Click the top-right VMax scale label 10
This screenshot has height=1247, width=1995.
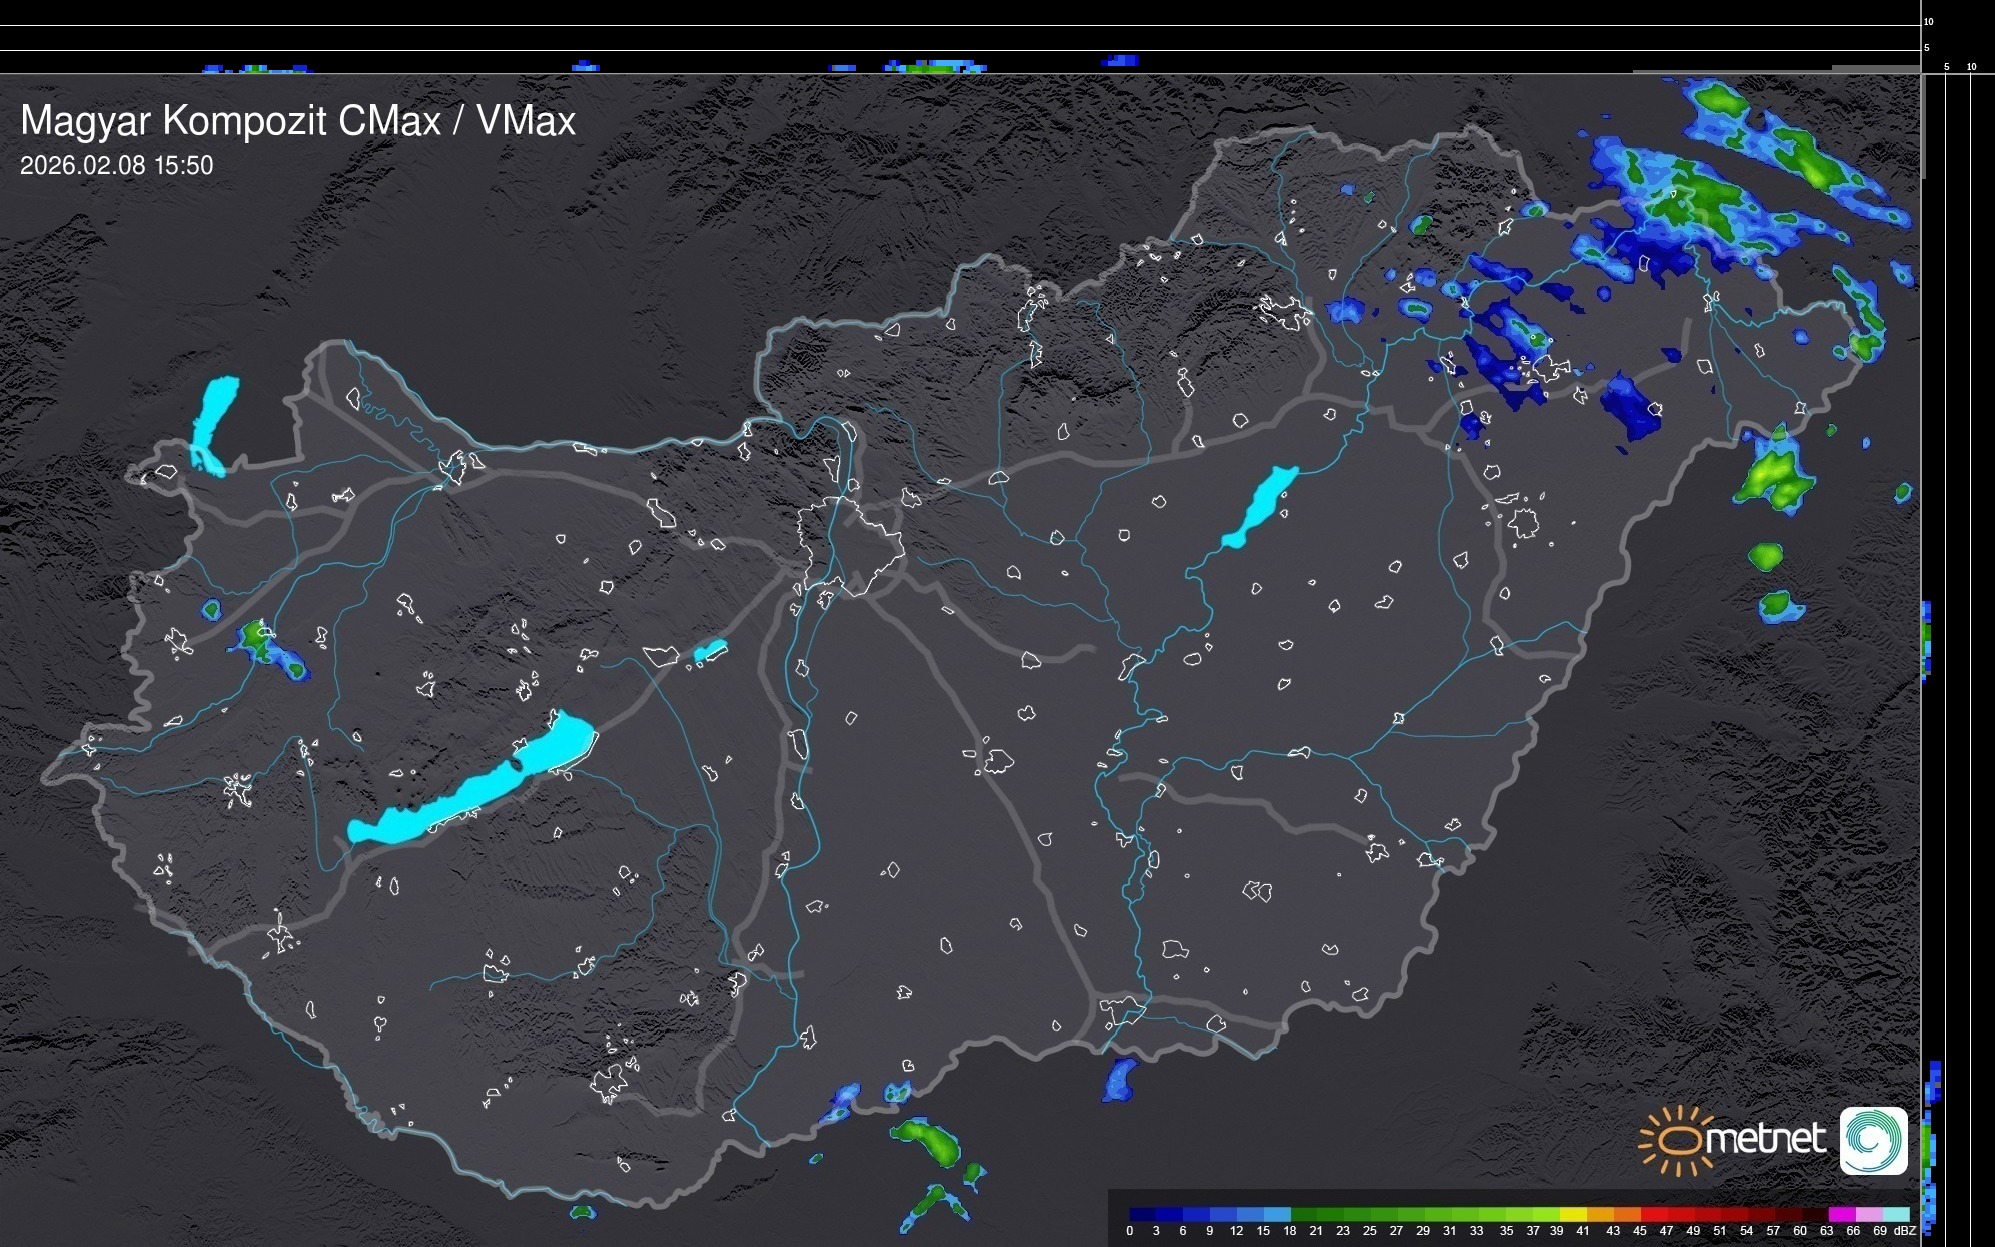coord(1928,21)
